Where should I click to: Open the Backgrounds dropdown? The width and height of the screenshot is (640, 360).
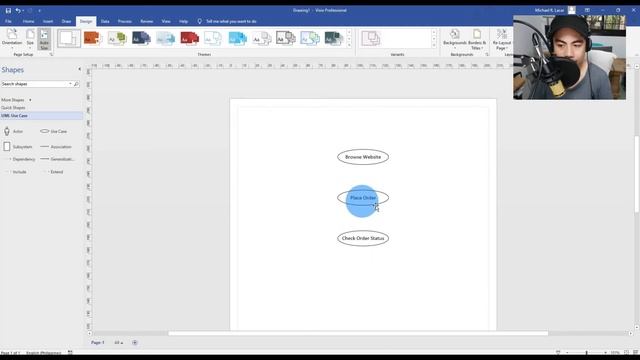tap(455, 39)
